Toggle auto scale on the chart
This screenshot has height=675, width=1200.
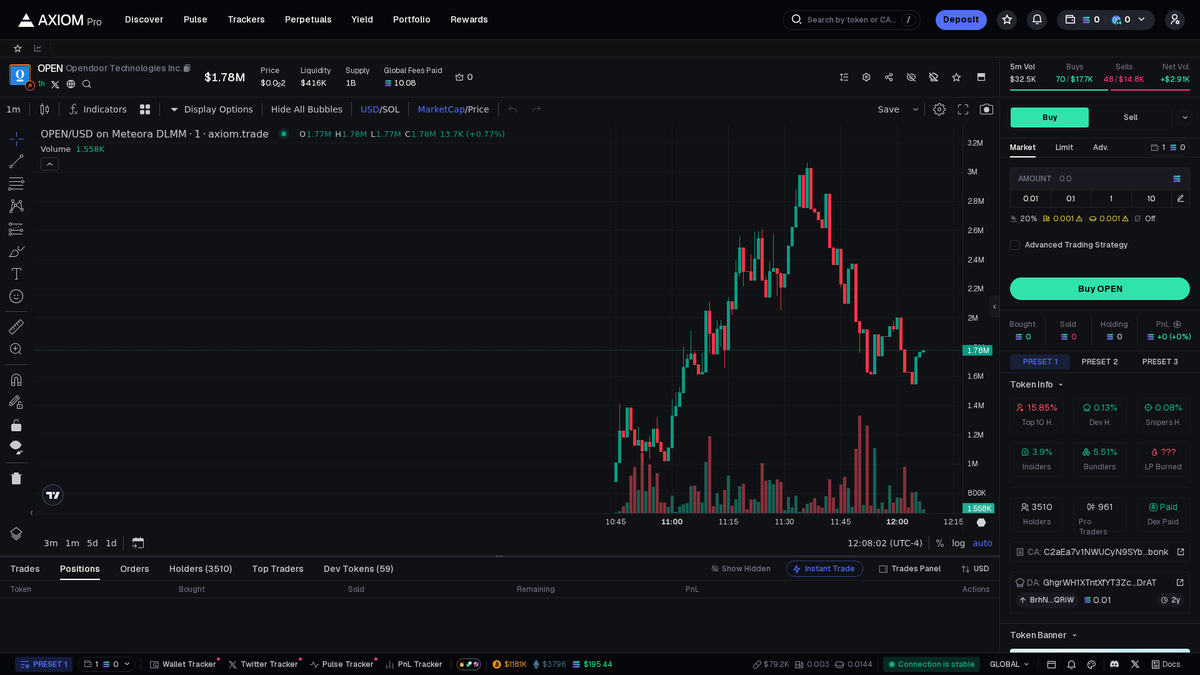click(x=983, y=543)
